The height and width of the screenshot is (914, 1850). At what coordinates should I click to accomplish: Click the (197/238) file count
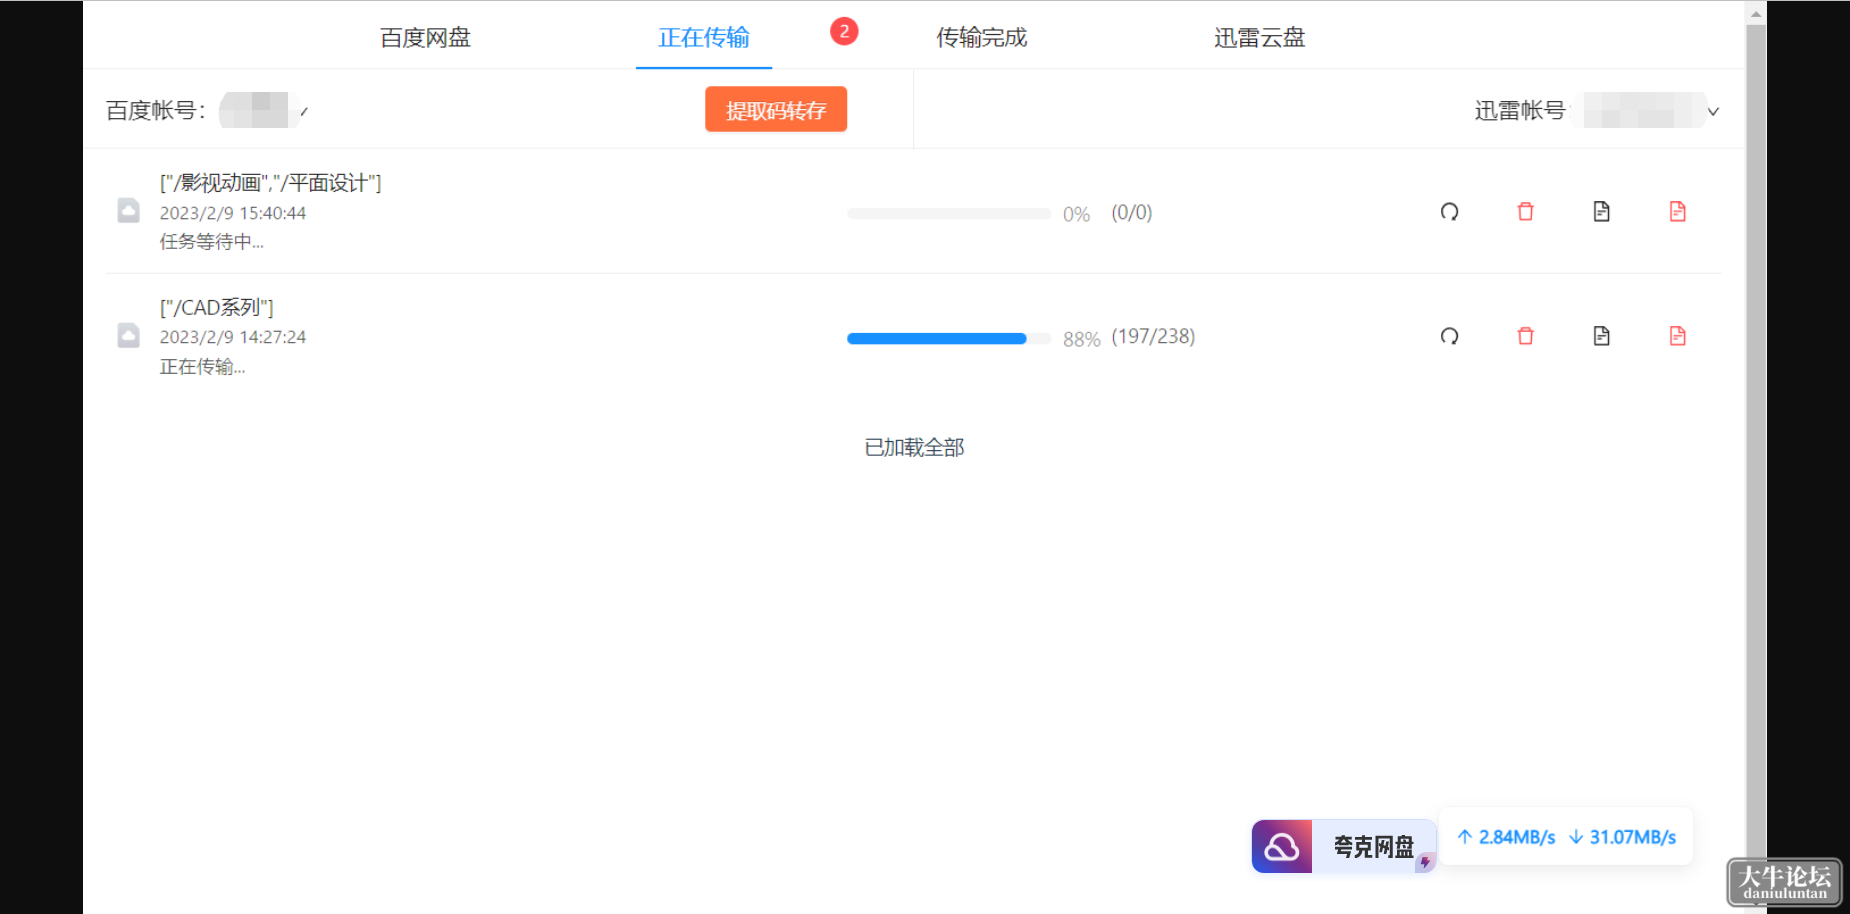pos(1153,337)
